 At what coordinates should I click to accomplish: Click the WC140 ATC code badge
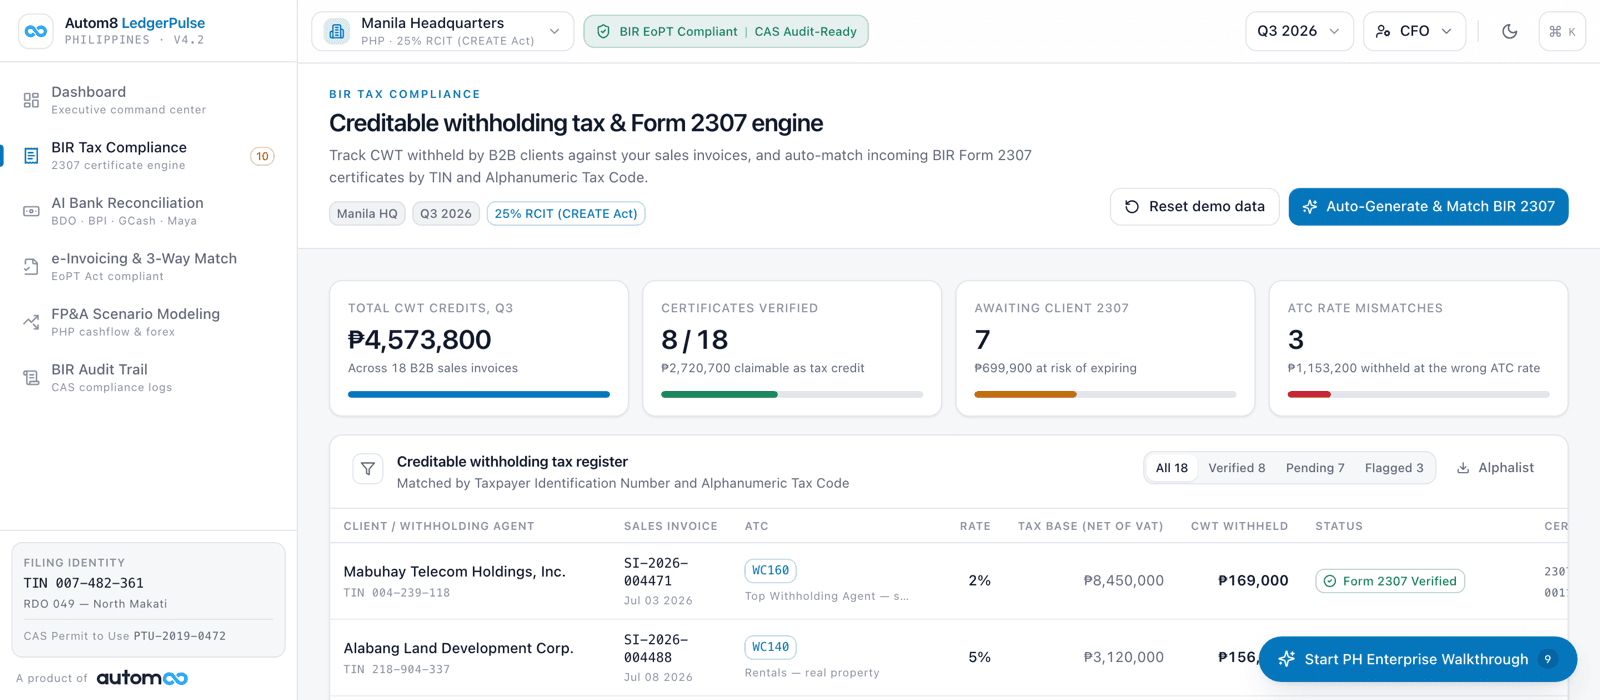pos(770,648)
